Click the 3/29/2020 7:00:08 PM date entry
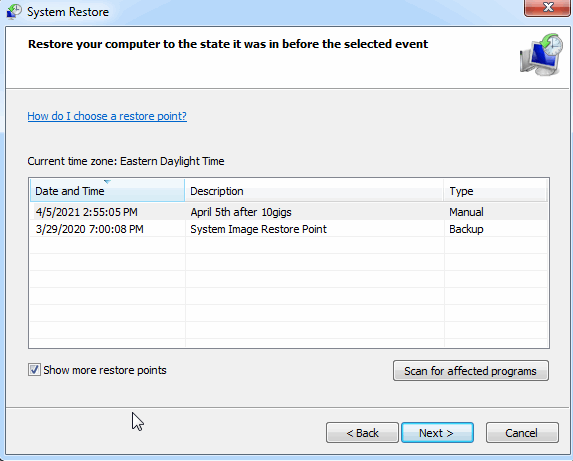The image size is (573, 461). [90, 229]
